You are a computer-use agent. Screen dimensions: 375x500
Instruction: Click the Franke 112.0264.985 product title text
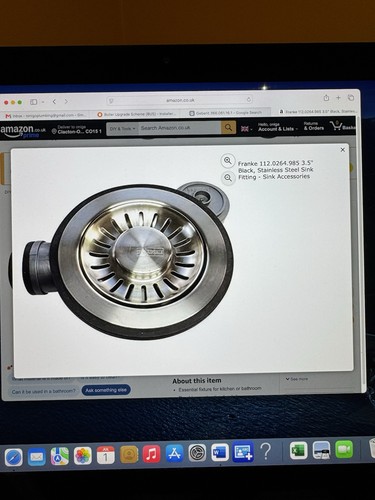(x=276, y=170)
